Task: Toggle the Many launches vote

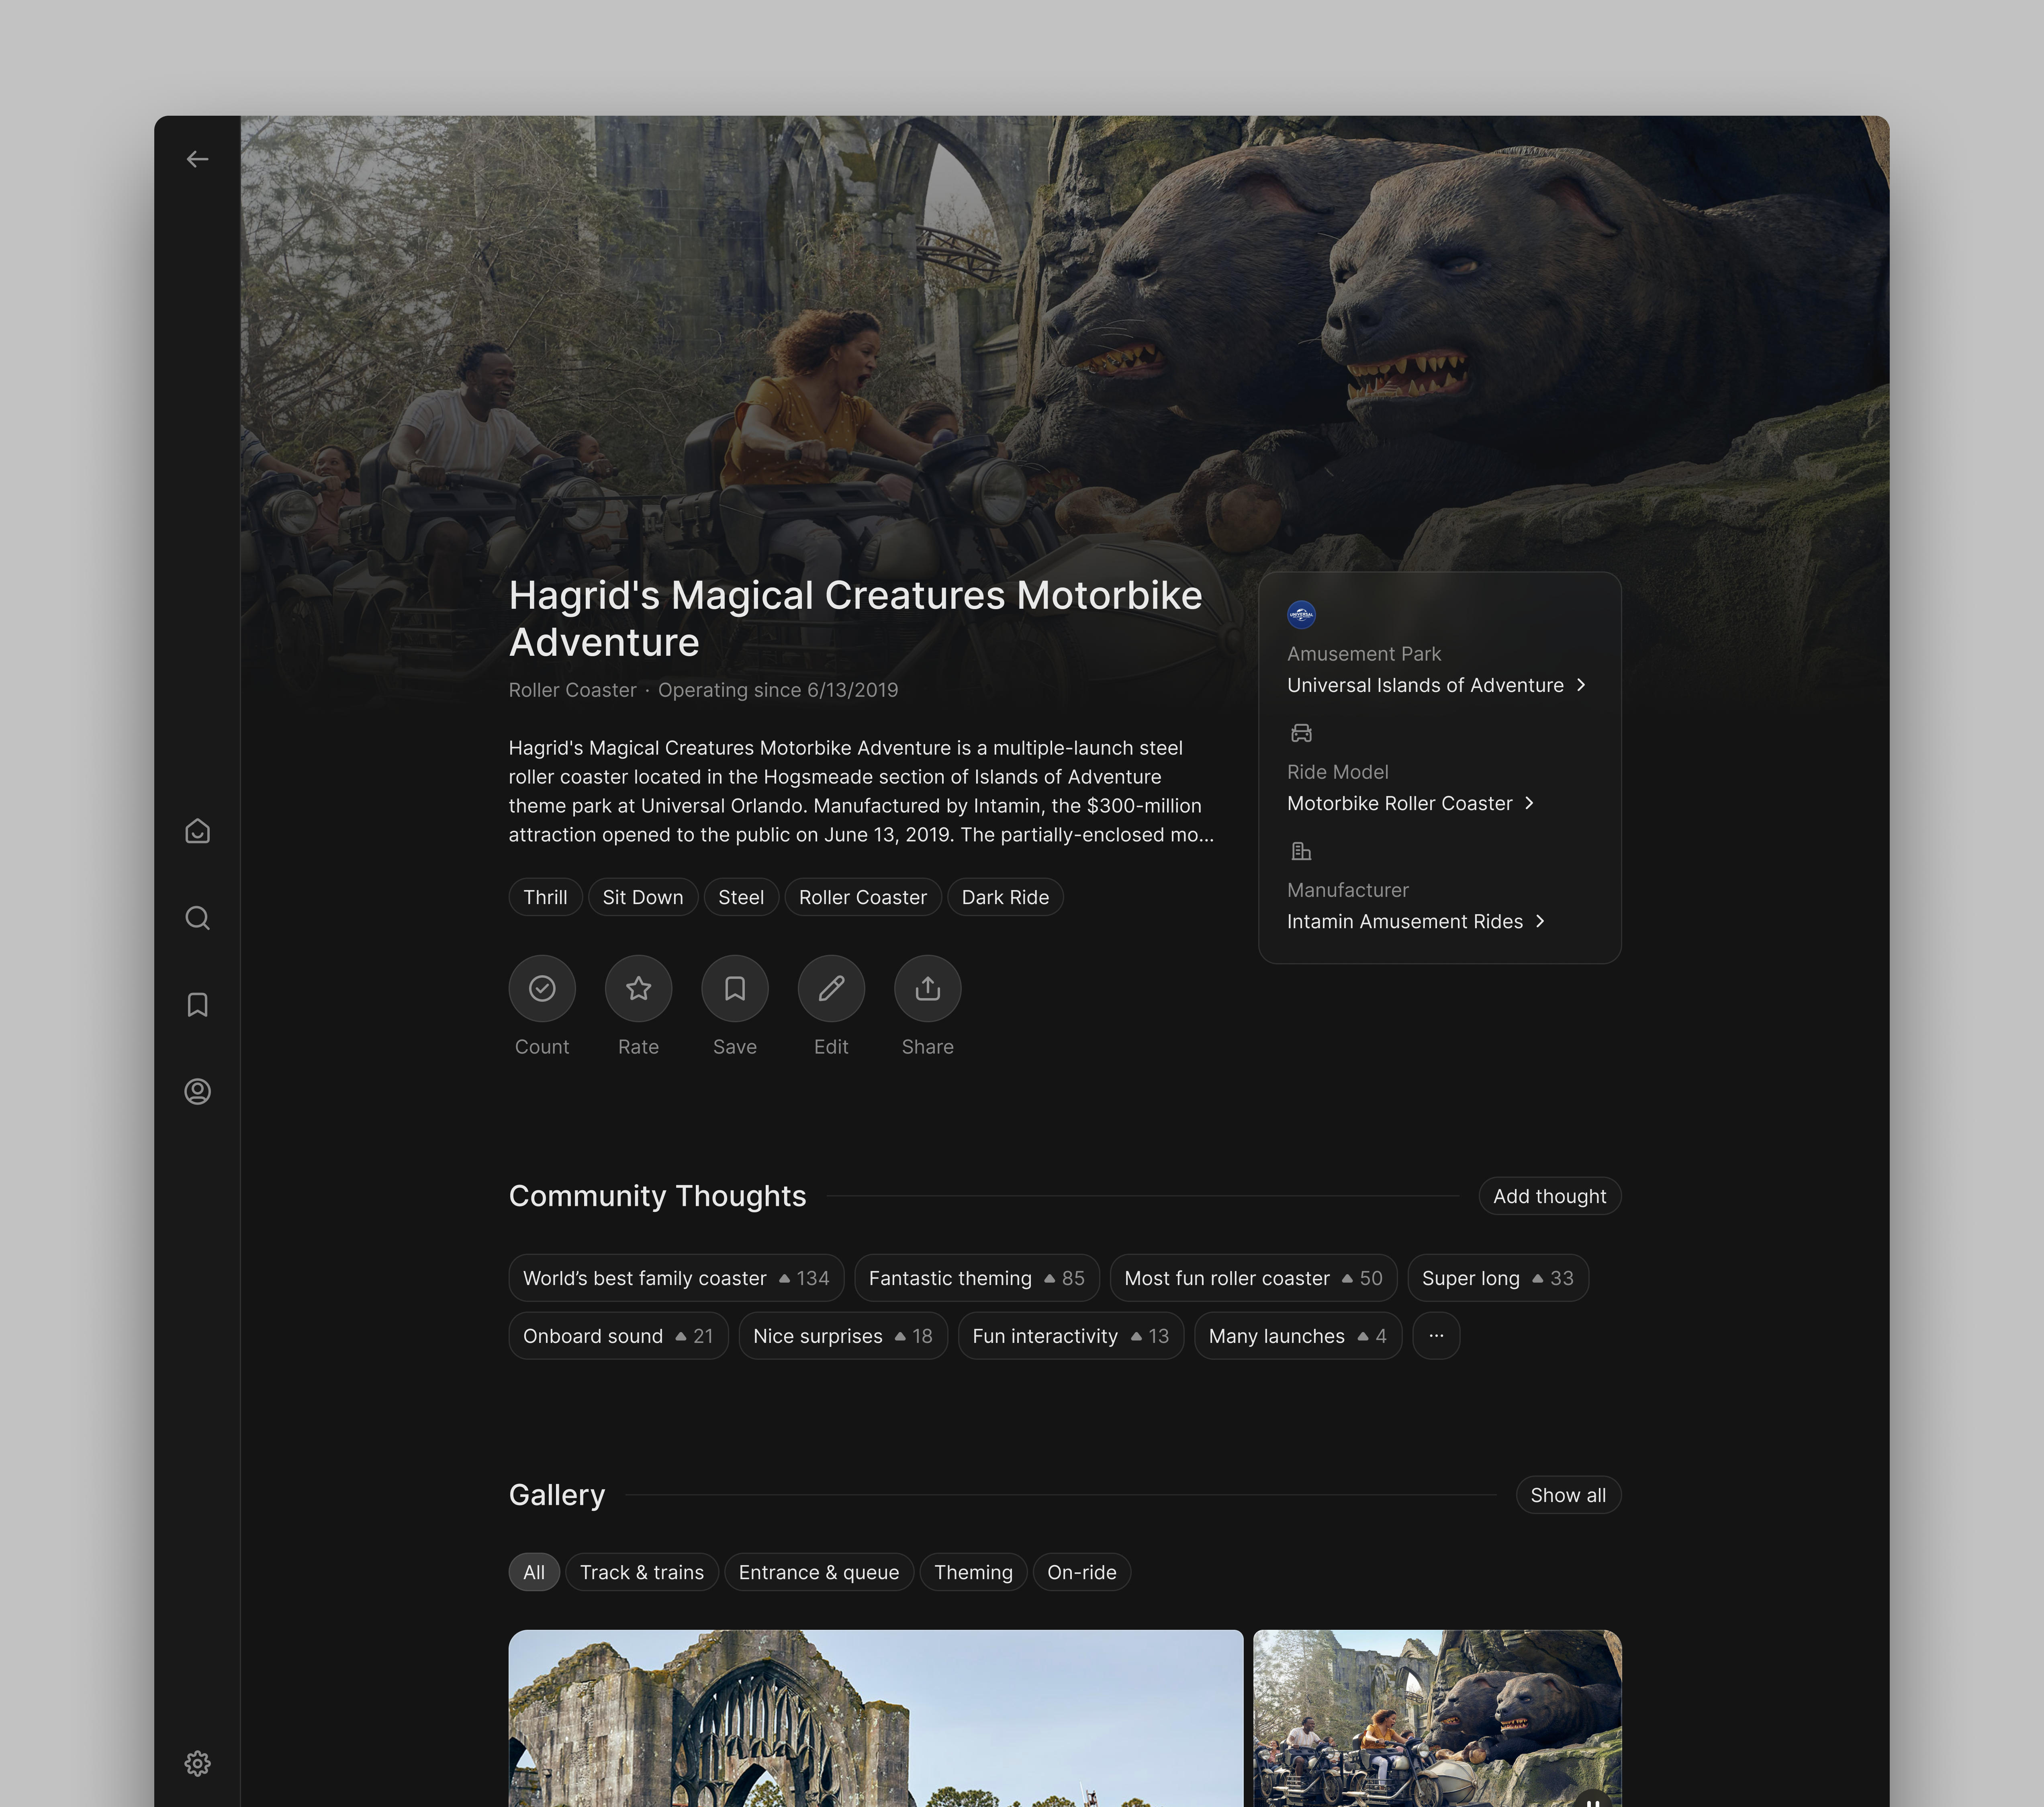Action: [1363, 1336]
